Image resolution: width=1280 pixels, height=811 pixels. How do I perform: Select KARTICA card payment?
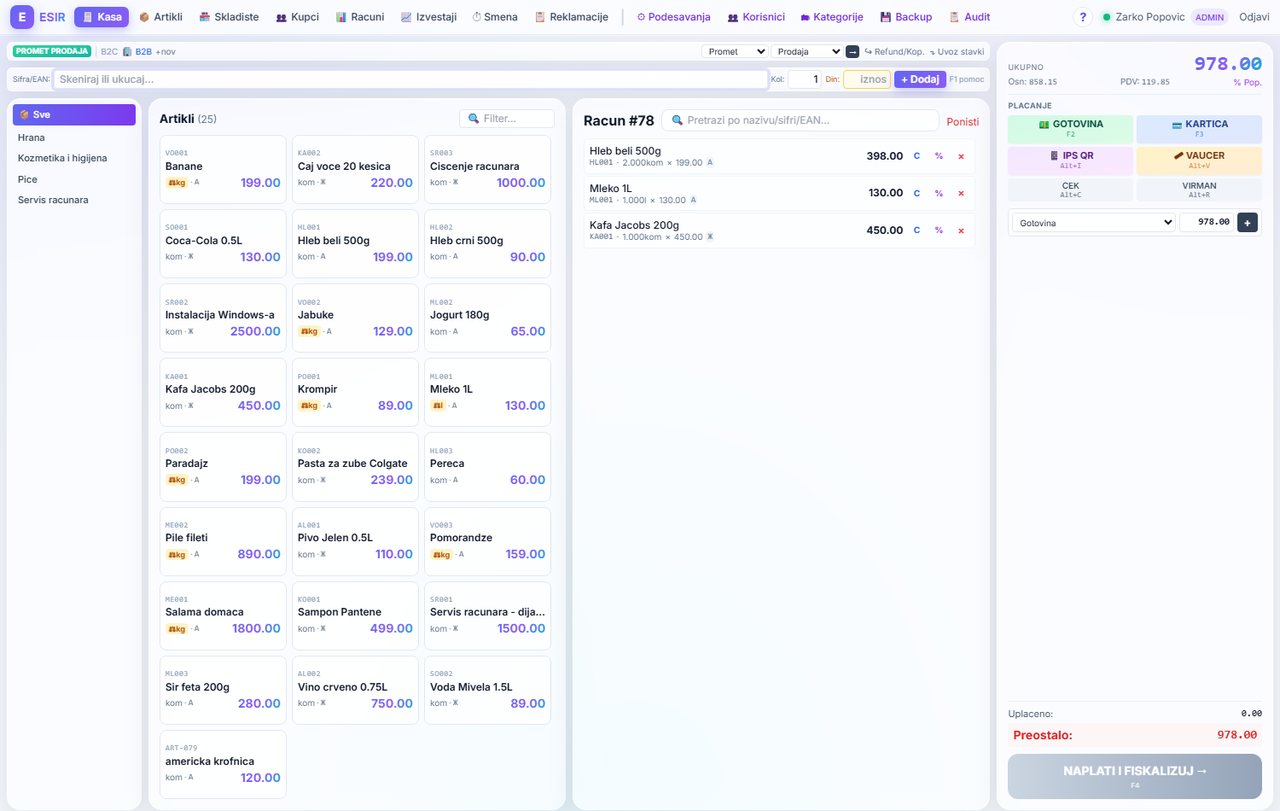(1199, 129)
